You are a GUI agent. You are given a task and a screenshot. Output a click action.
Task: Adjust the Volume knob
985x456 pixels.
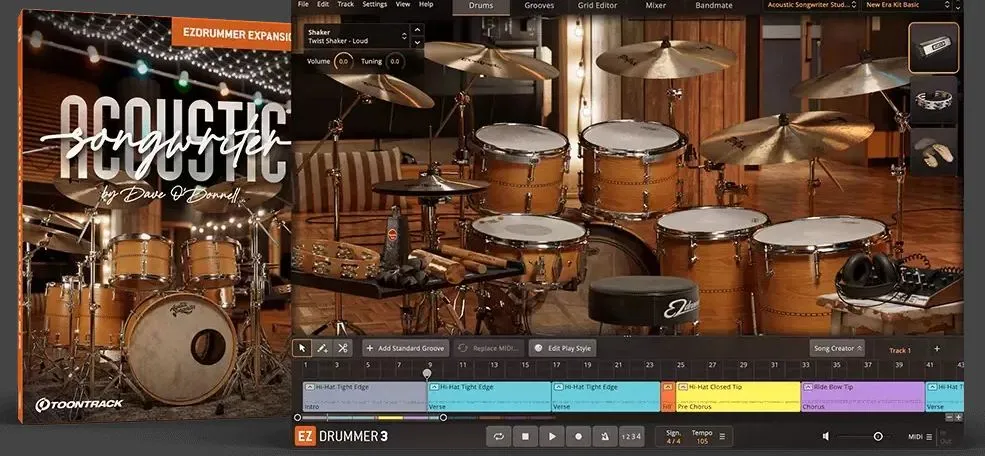click(343, 62)
